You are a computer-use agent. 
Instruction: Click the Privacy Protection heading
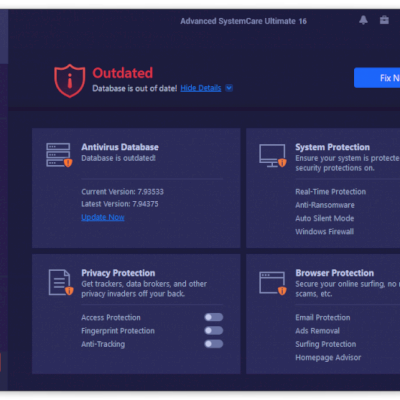pos(118,273)
